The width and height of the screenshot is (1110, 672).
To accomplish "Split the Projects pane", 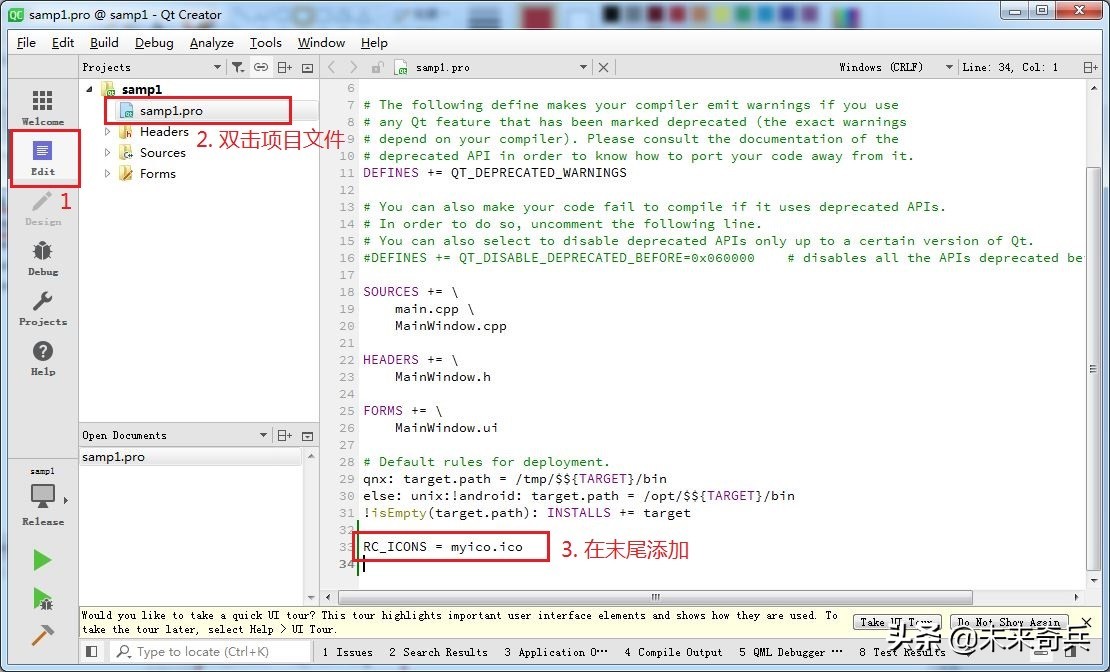I will point(285,67).
